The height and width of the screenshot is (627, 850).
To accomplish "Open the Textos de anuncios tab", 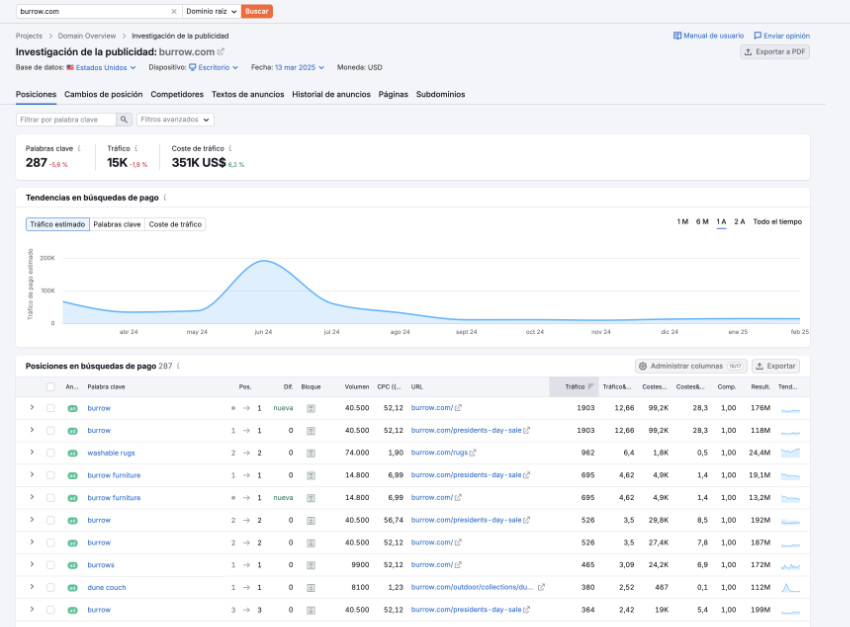I will [x=248, y=94].
